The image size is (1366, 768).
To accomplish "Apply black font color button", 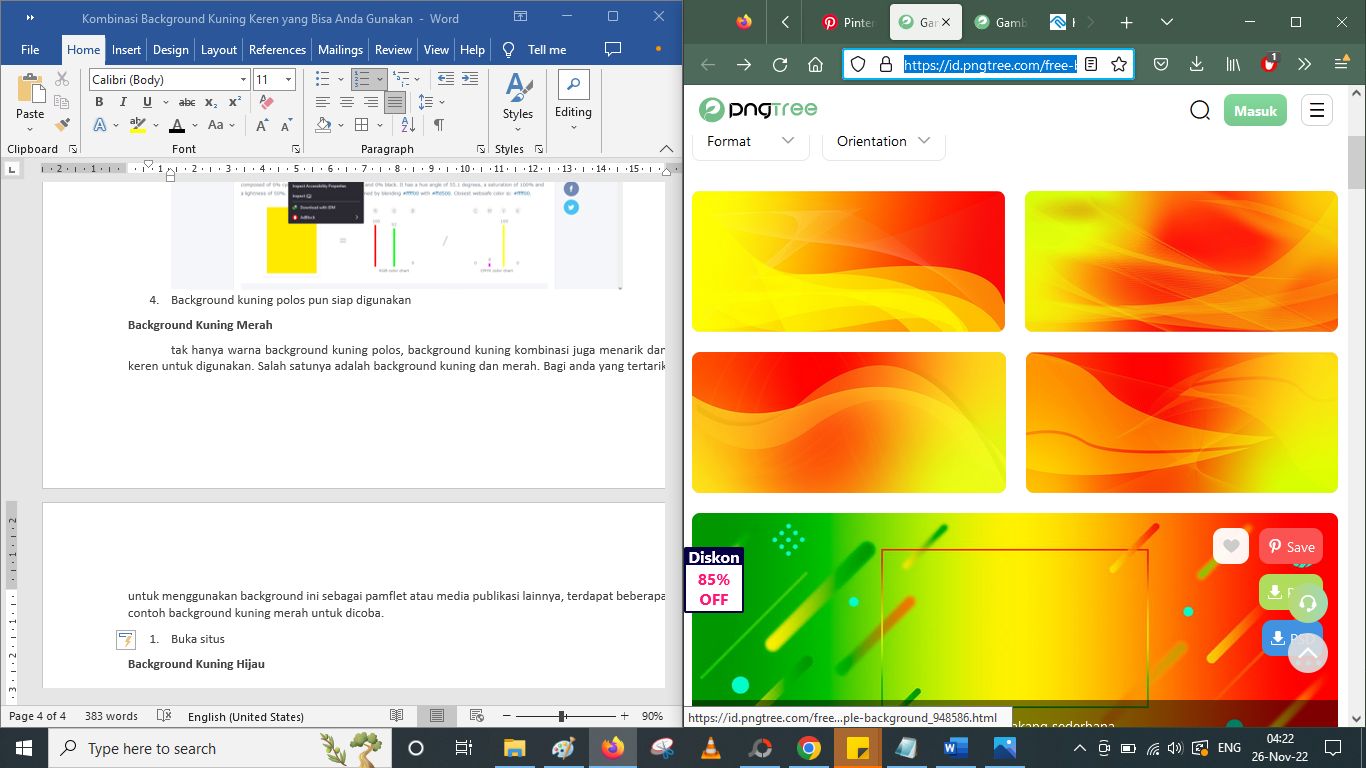I will pos(177,125).
